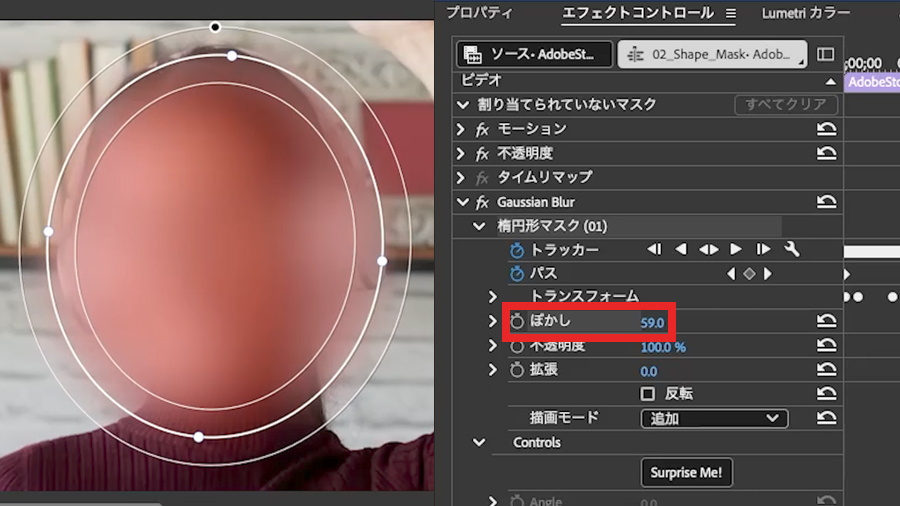Expand the トランスフォーム group
Screen dimensions: 900x506
point(492,297)
